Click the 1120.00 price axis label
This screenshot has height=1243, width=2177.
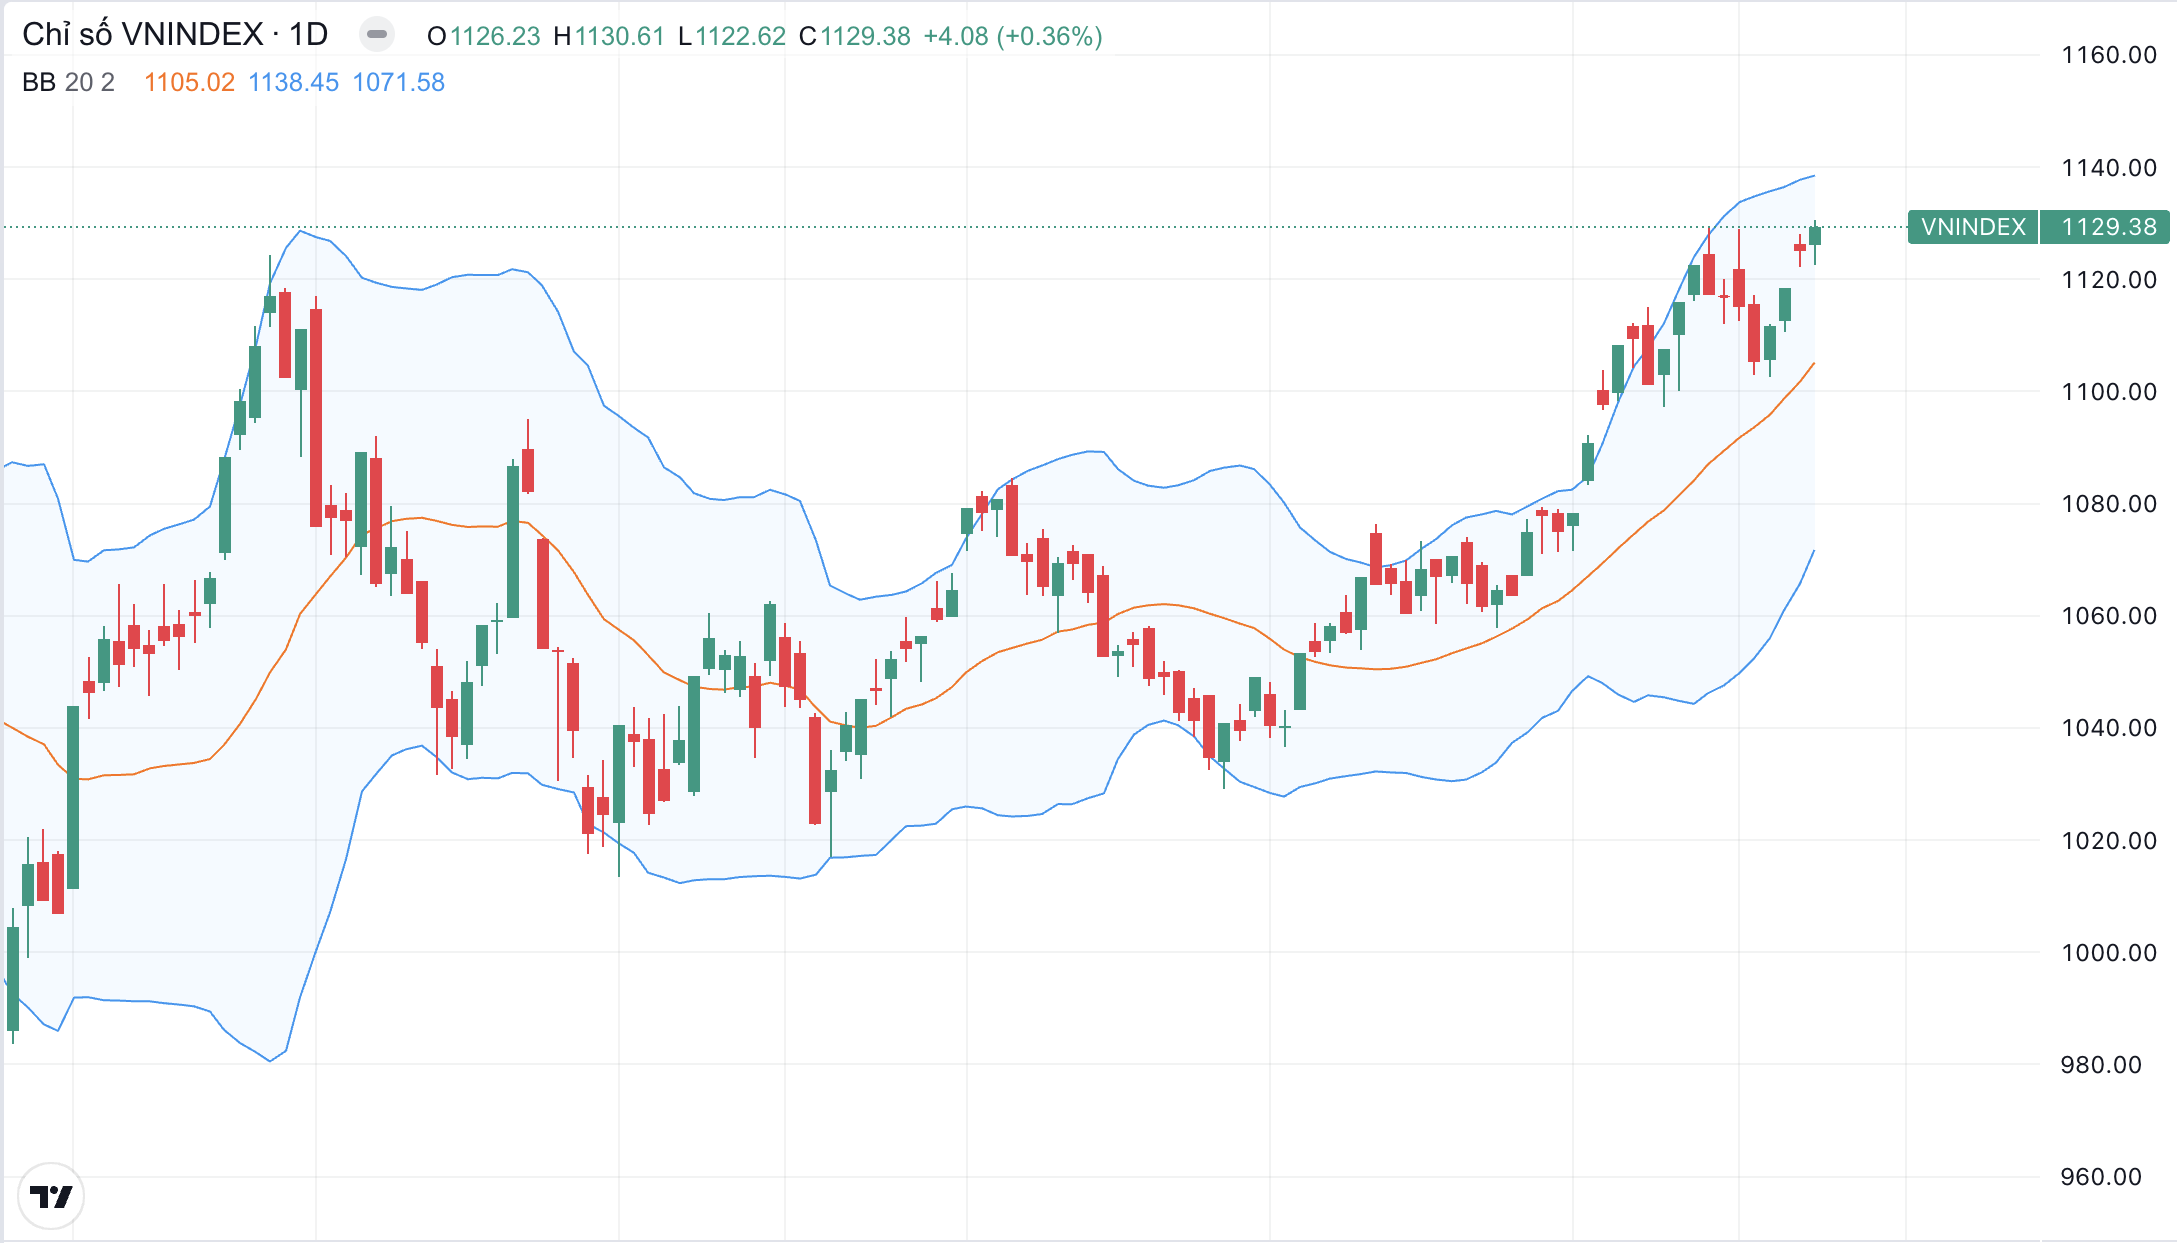(2109, 279)
